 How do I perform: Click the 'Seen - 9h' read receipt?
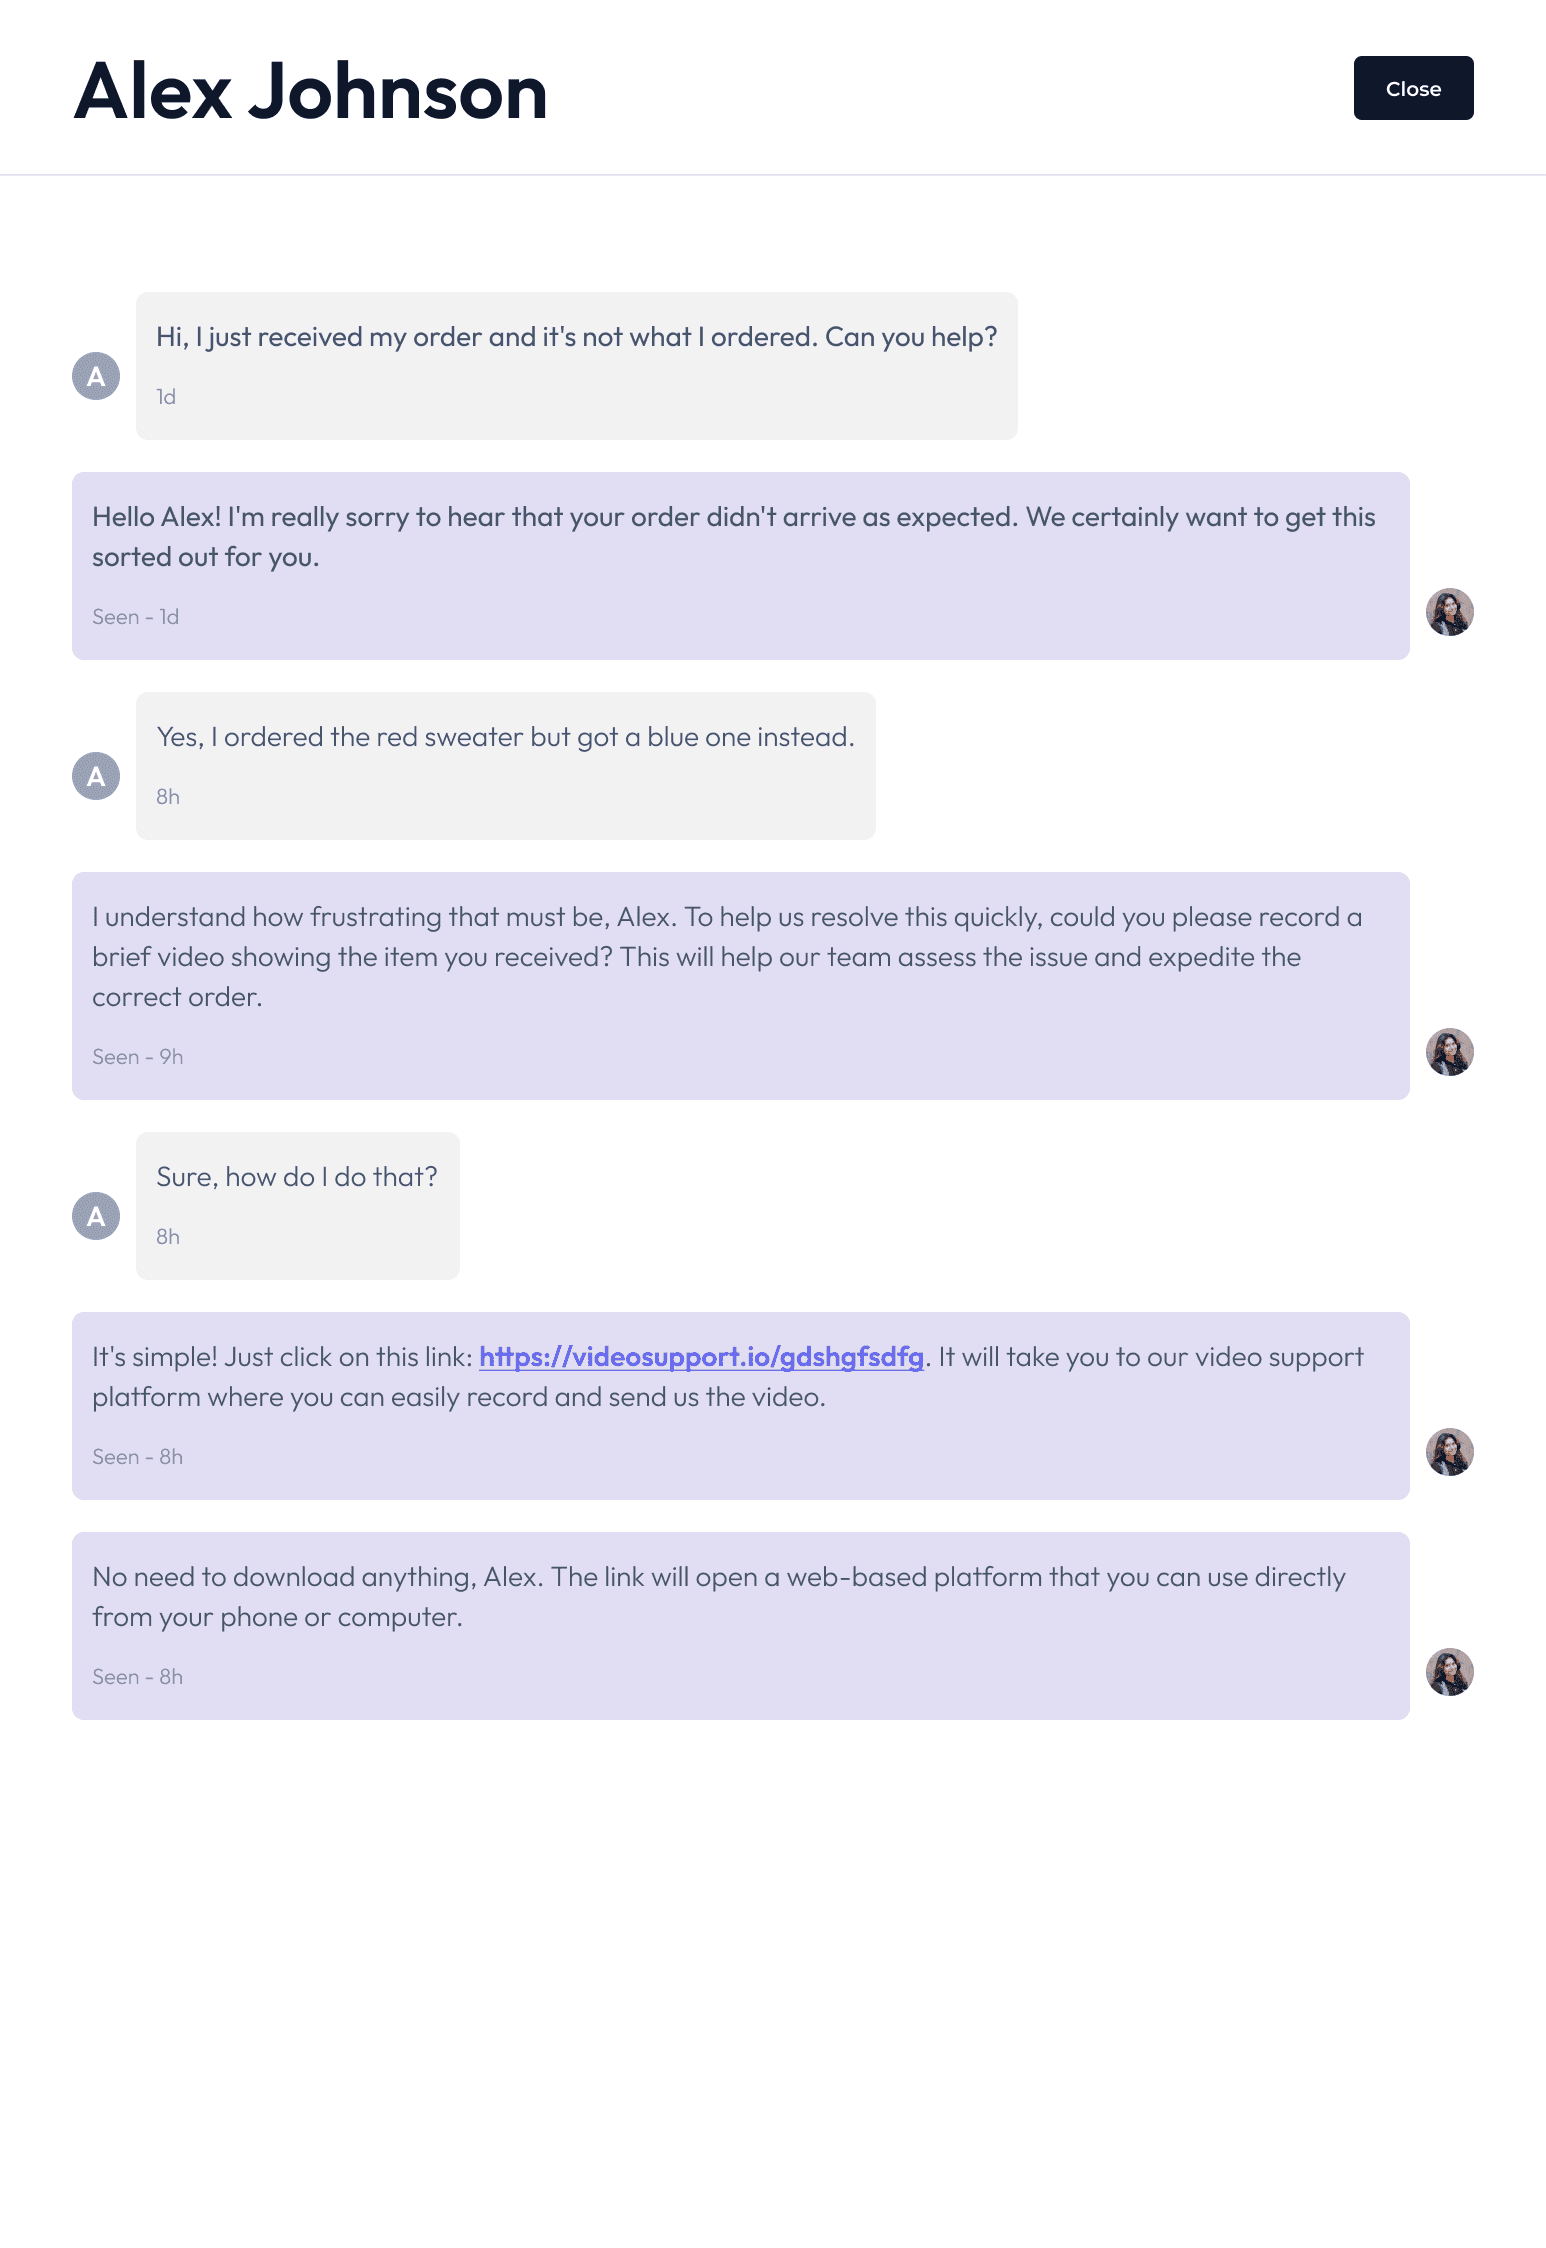[137, 1056]
